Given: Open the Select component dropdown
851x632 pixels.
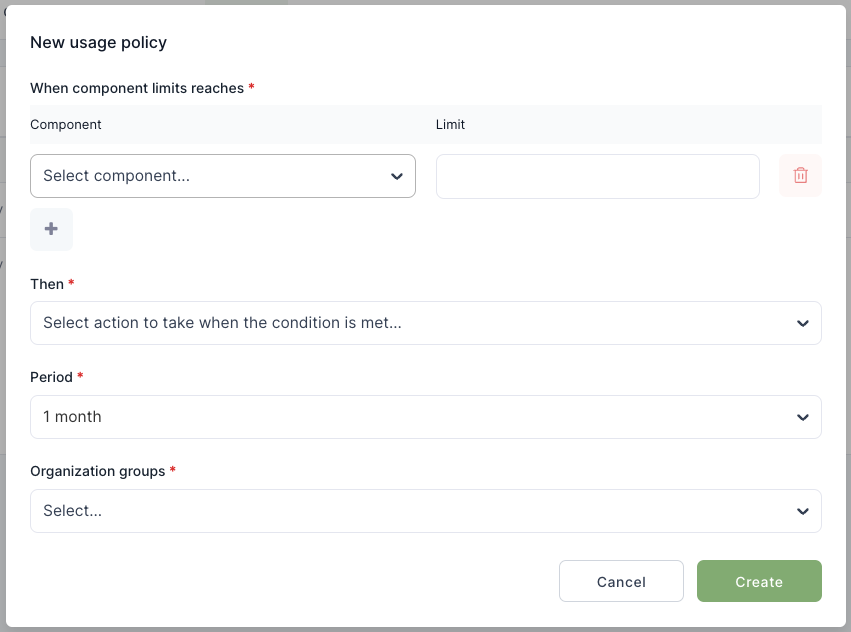Looking at the screenshot, I should point(210,176).
